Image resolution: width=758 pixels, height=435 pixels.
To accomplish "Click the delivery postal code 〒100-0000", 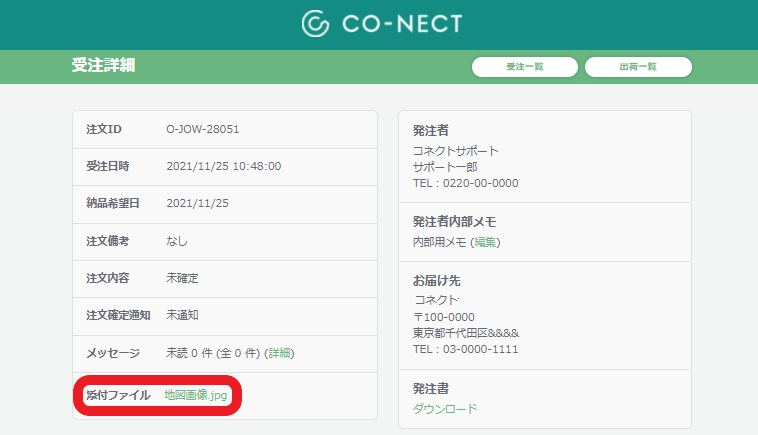I will [x=444, y=317].
